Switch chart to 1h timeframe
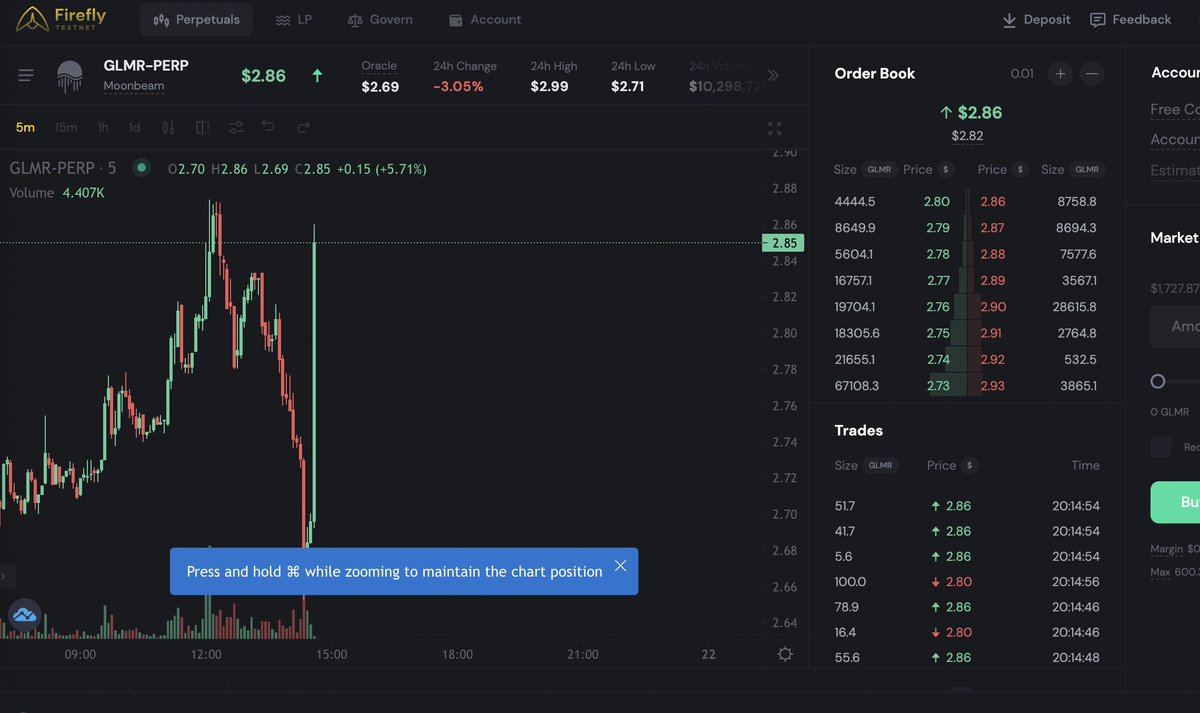The image size is (1200, 713). pos(103,127)
